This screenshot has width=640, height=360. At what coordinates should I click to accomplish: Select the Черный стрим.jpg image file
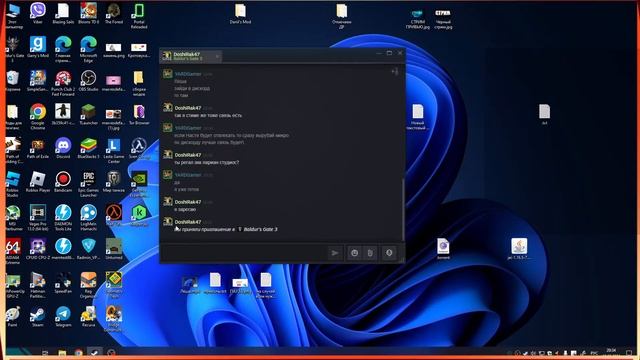443,18
